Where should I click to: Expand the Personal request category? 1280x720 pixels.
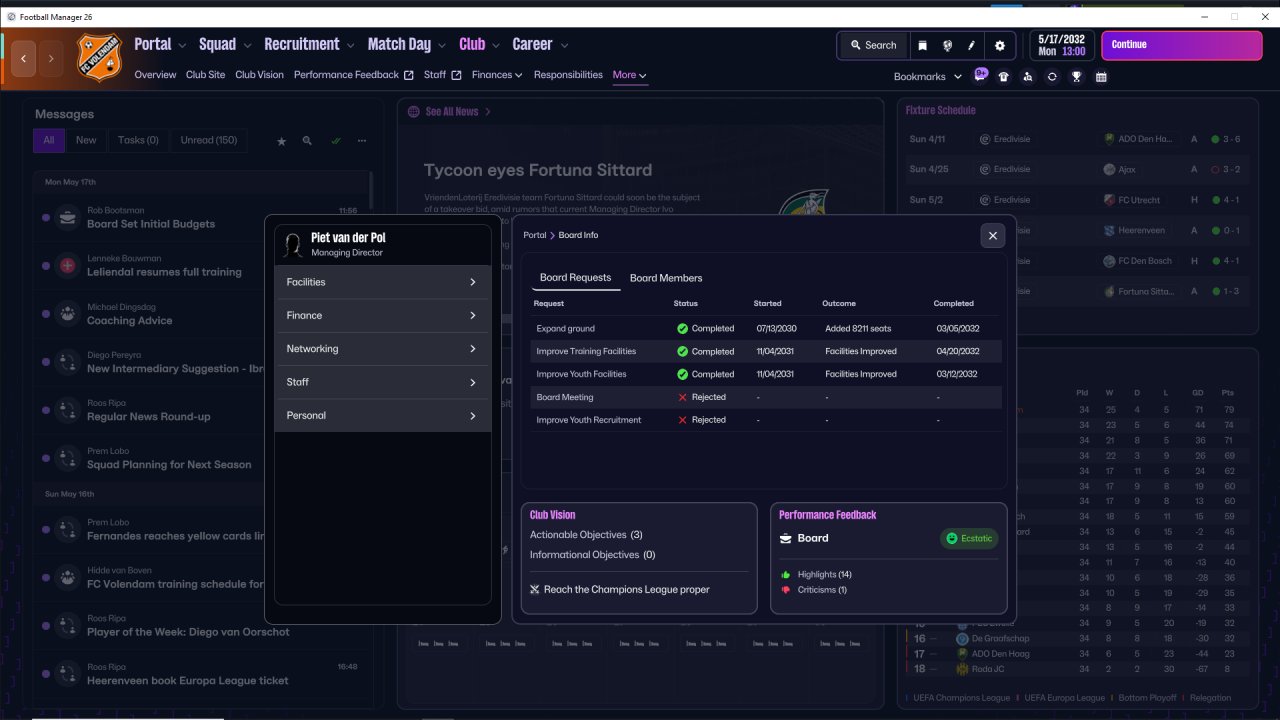point(383,416)
